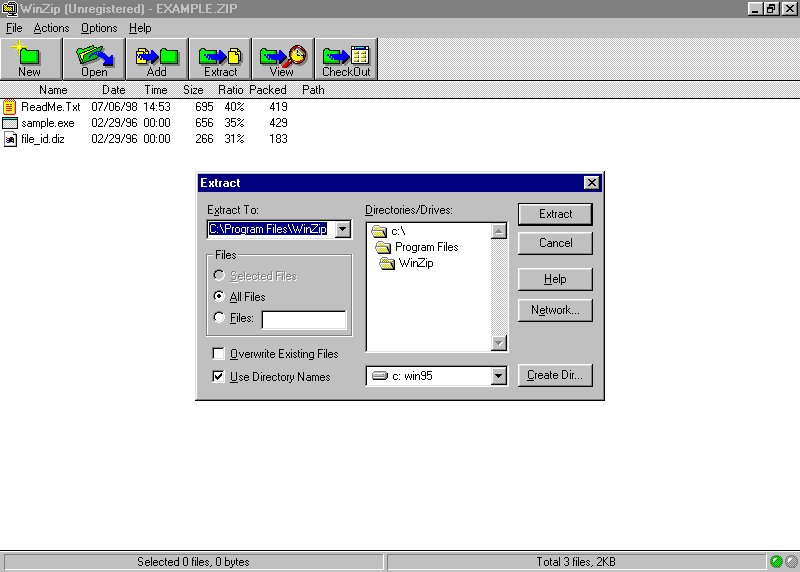
Task: Select WinZip in directory tree
Action: click(416, 263)
